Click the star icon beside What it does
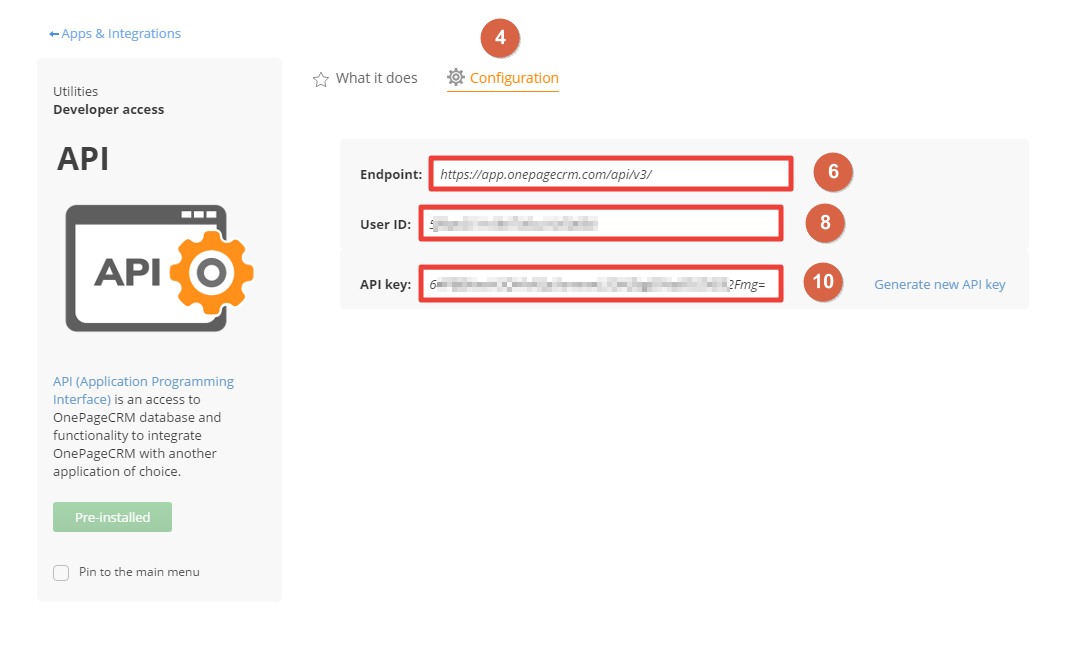The width and height of the screenshot is (1069, 649). point(320,80)
